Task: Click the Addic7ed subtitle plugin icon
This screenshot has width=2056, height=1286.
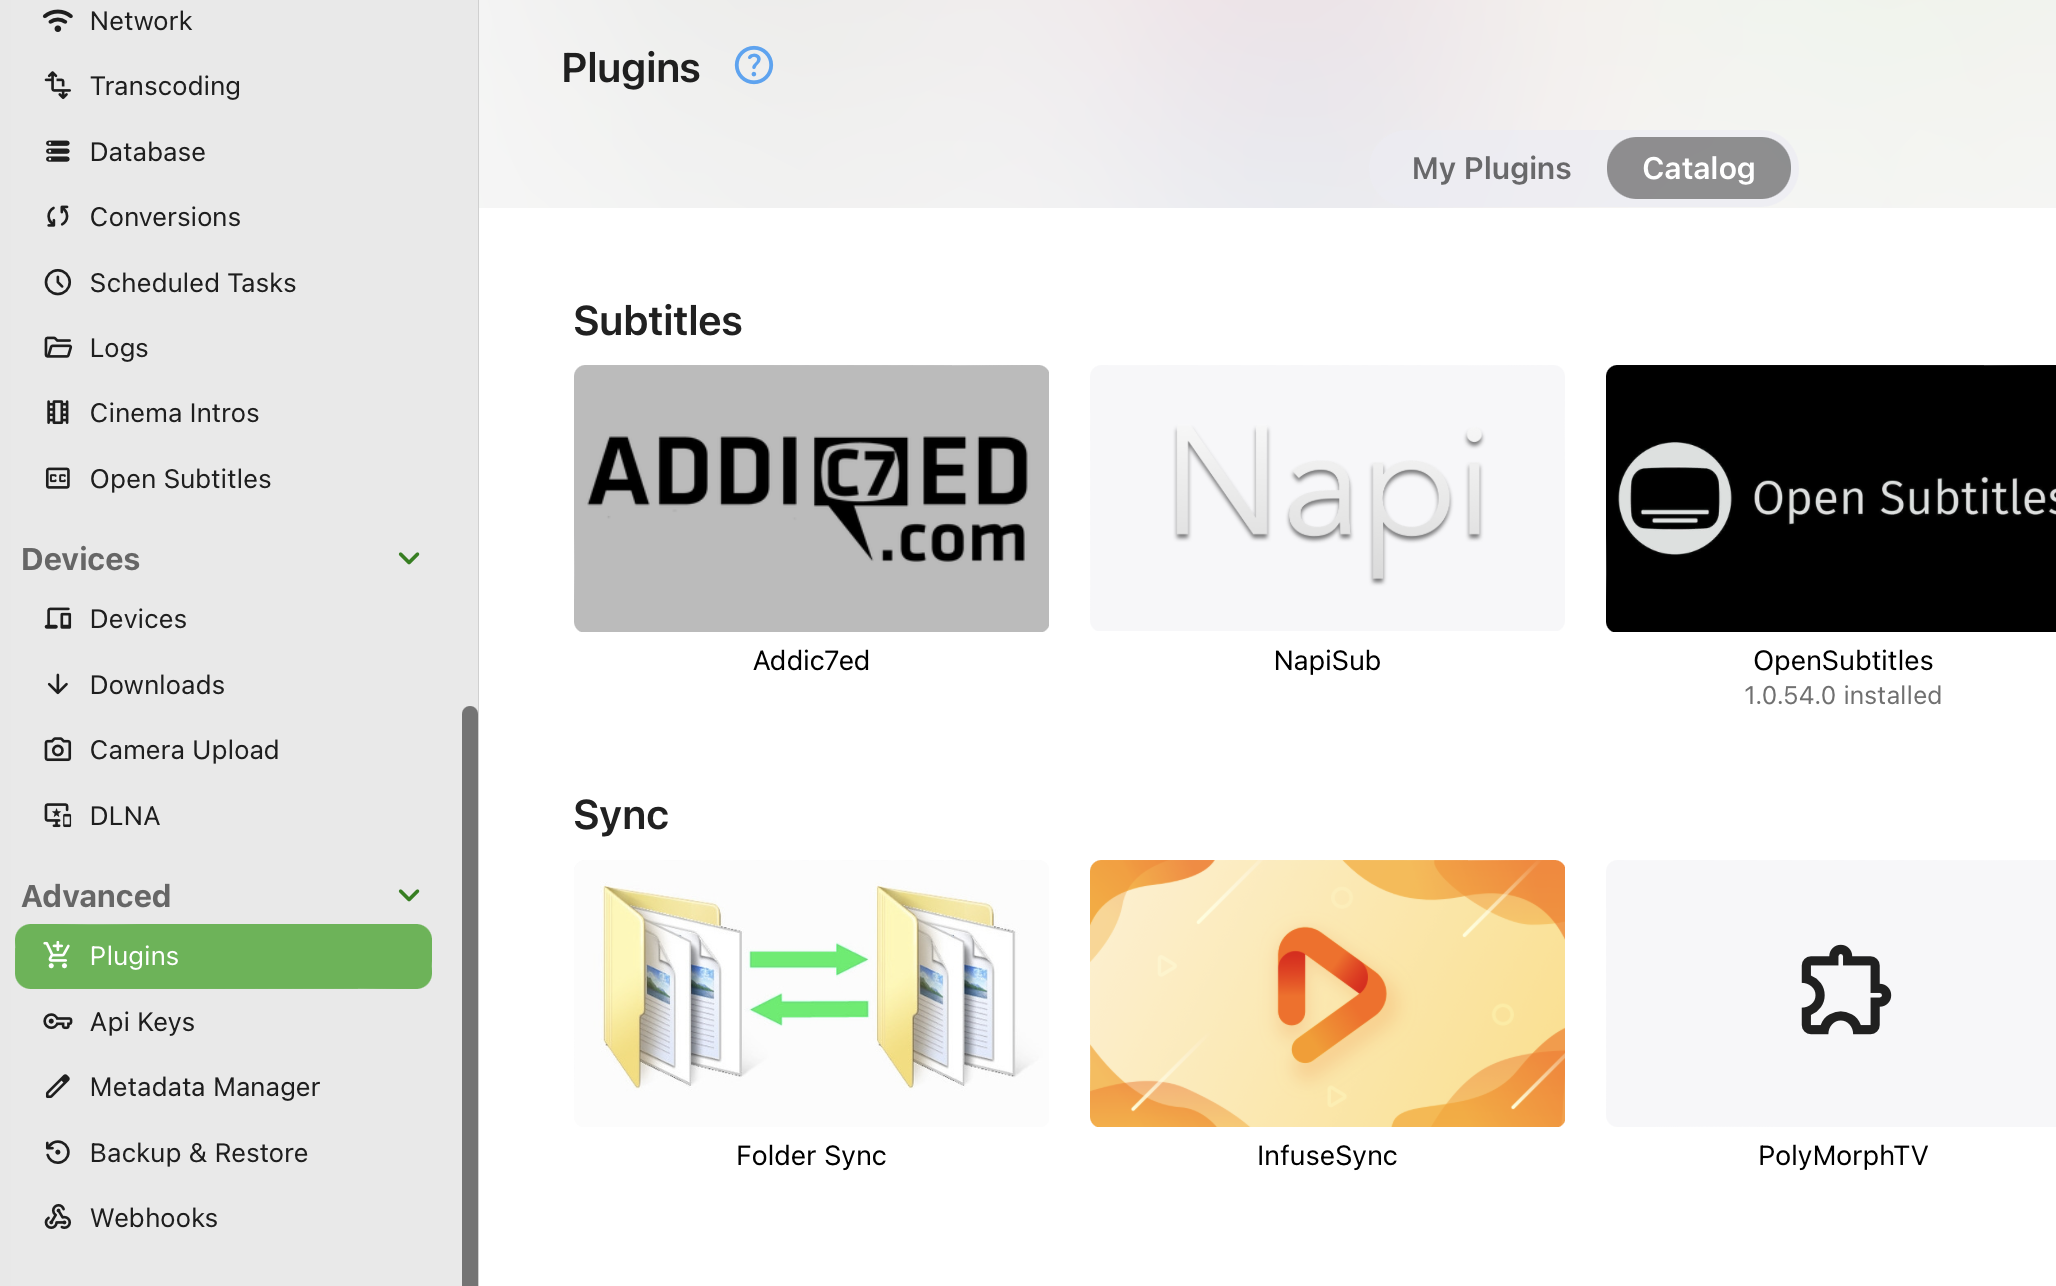Action: [810, 498]
